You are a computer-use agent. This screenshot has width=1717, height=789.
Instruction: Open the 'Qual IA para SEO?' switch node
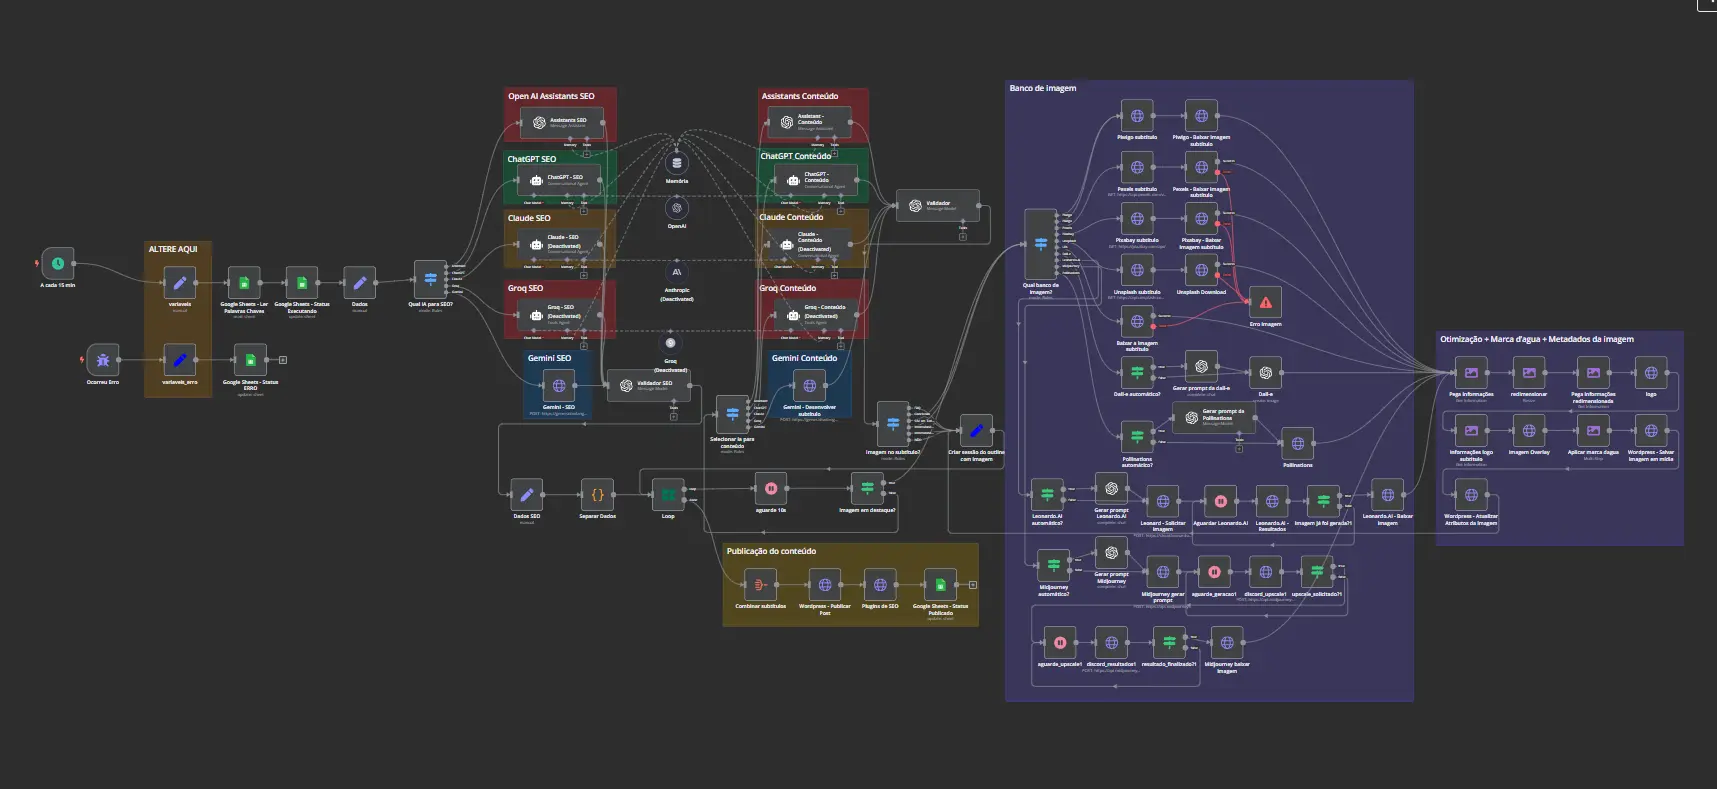pyautogui.click(x=430, y=280)
